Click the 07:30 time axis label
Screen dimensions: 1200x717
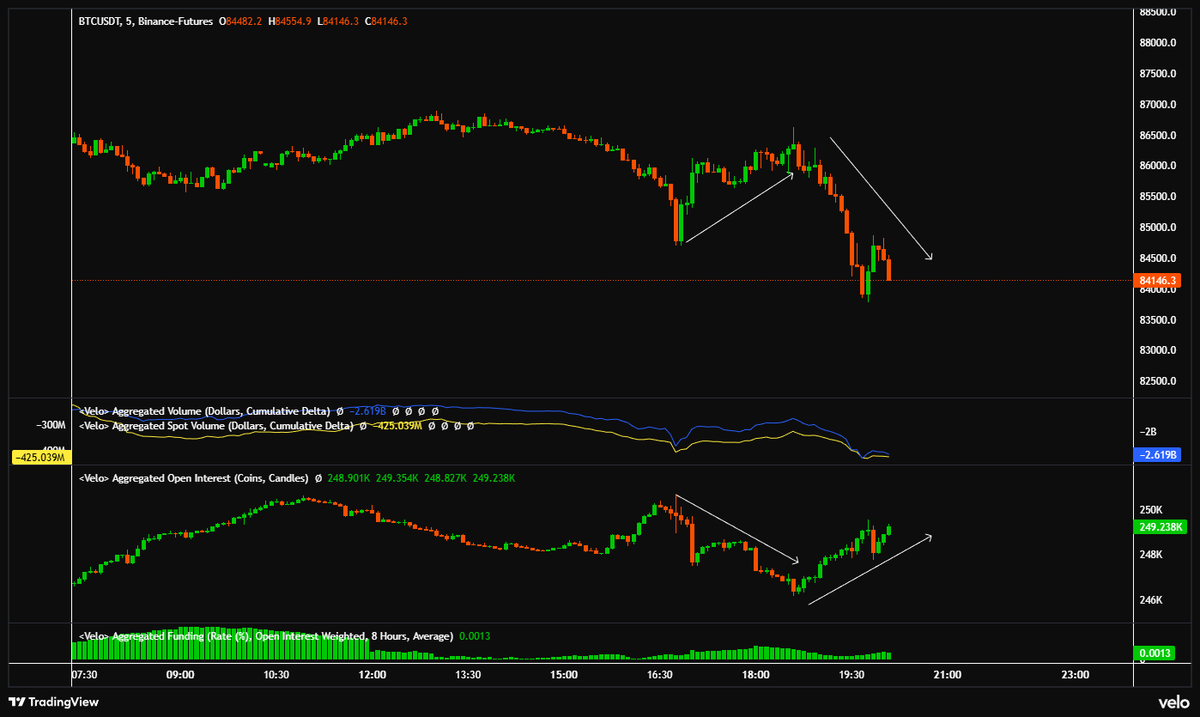(85, 675)
